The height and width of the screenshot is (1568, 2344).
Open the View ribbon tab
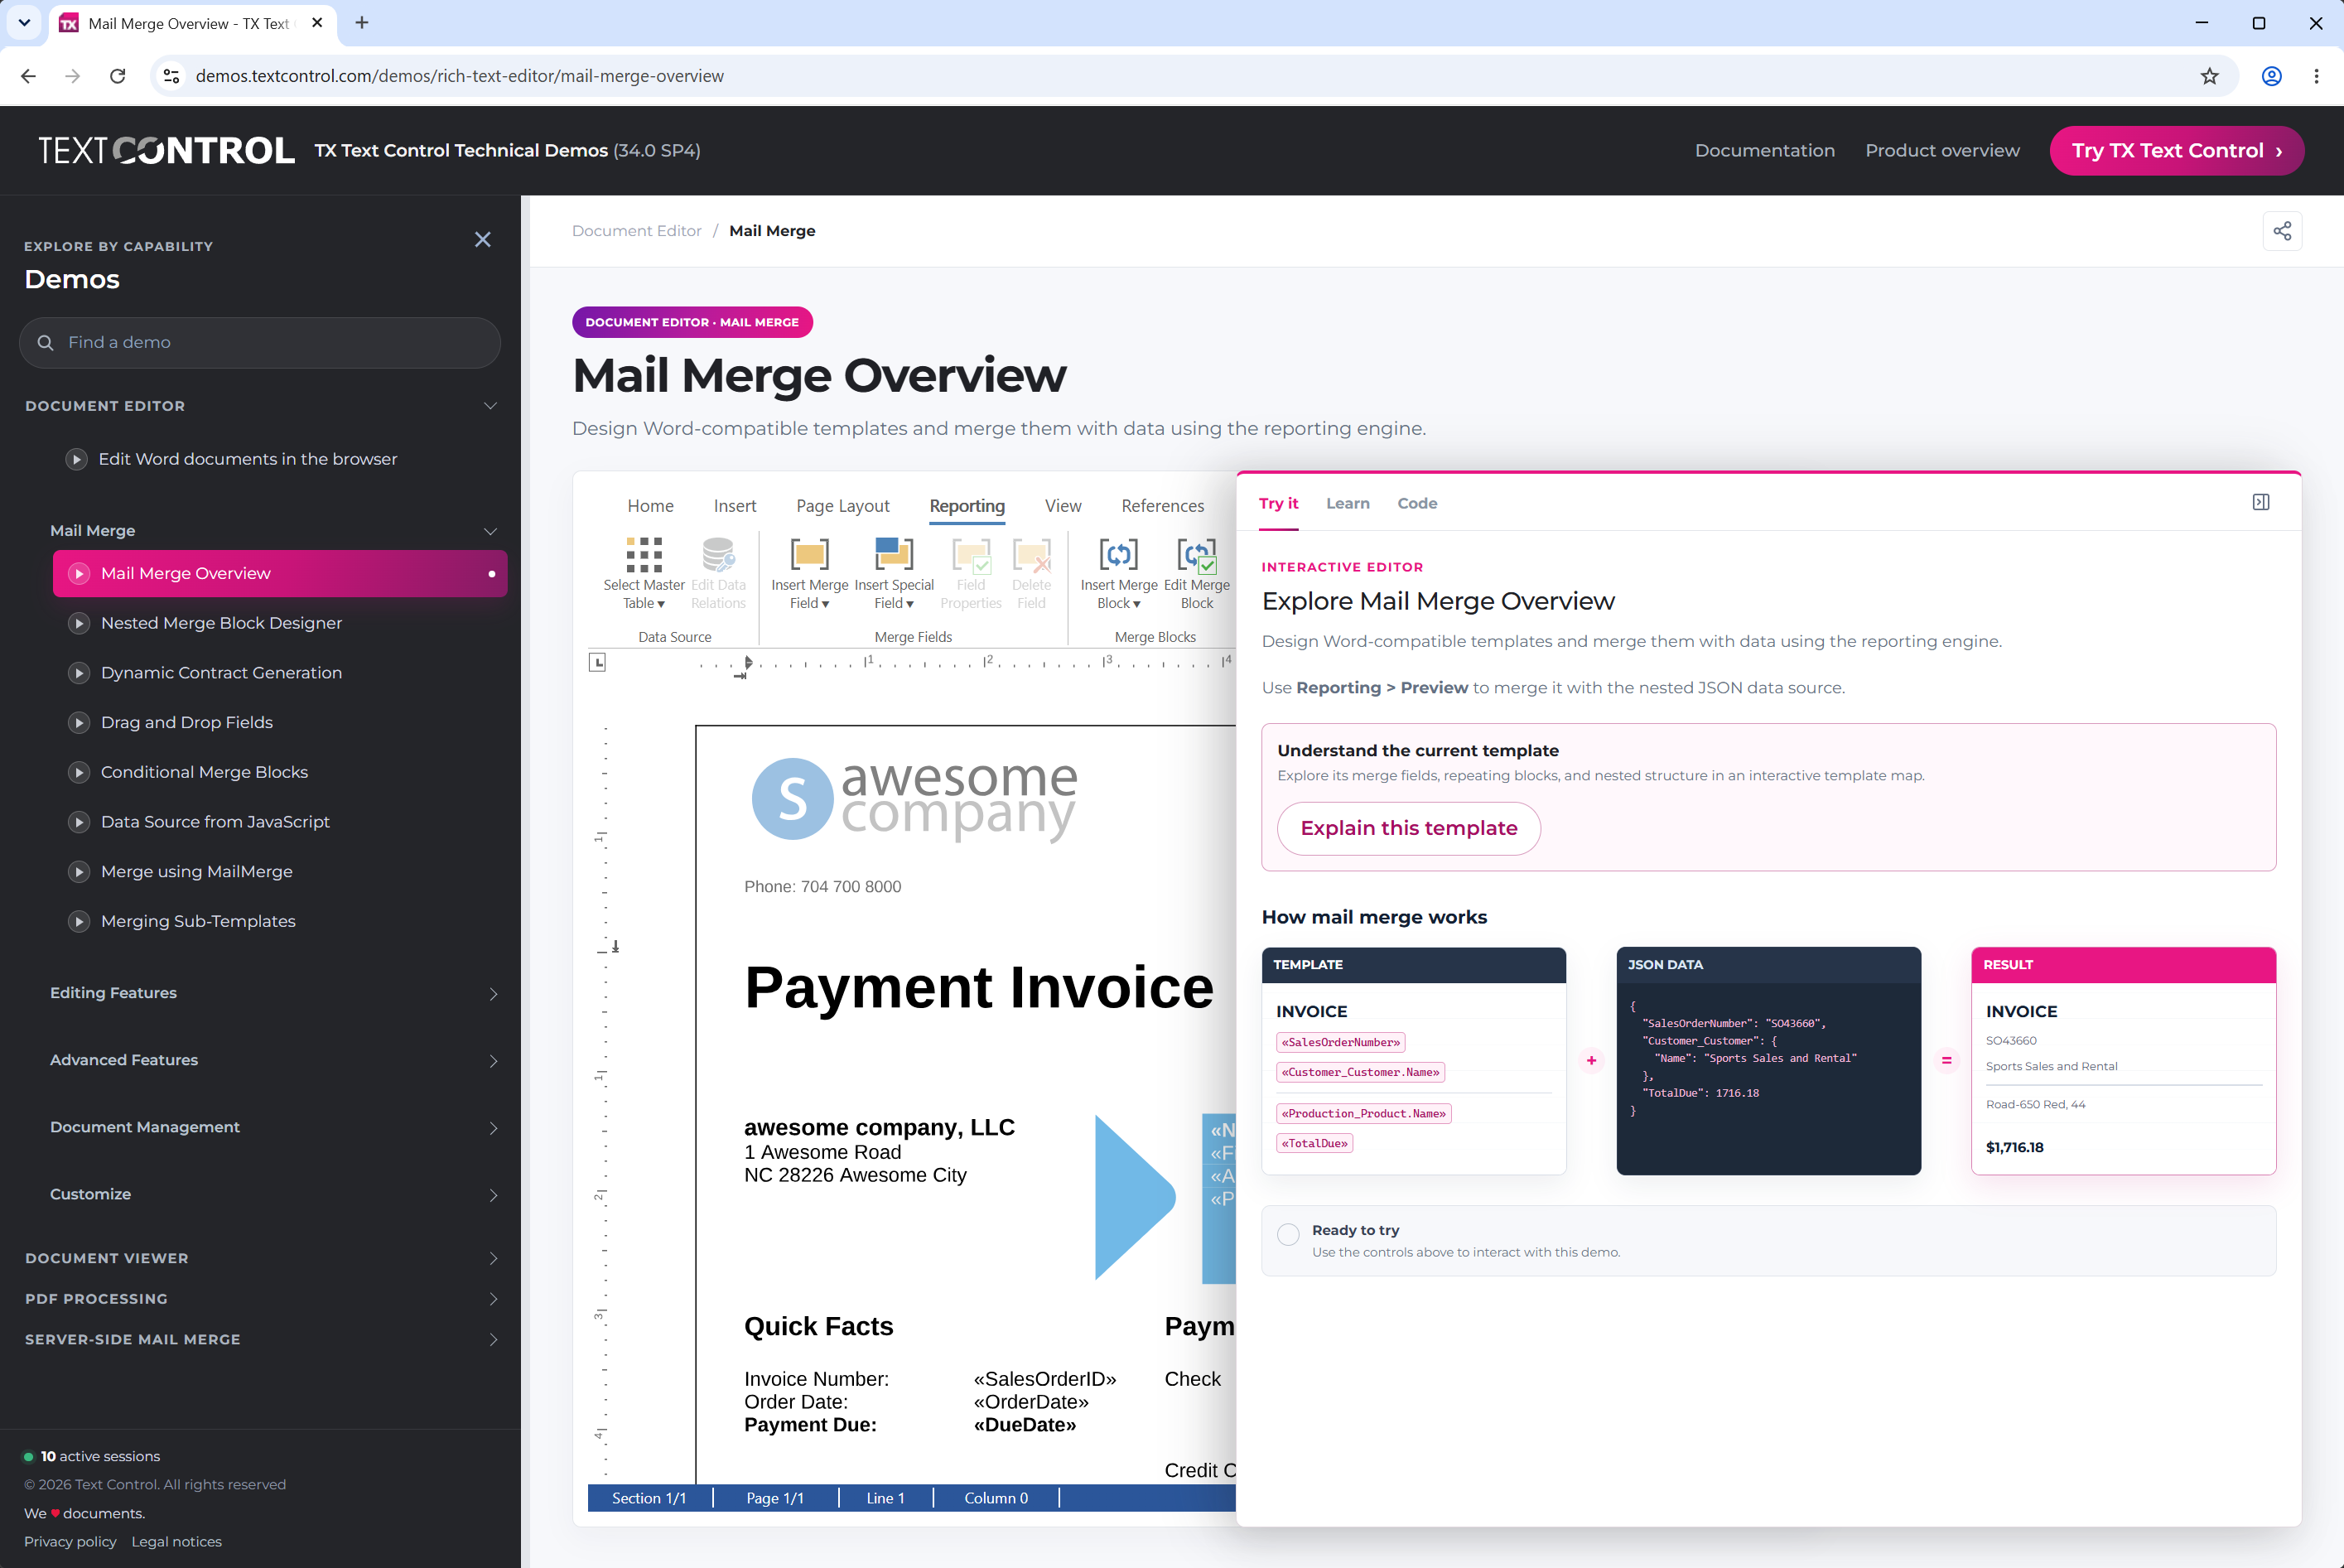1063,506
